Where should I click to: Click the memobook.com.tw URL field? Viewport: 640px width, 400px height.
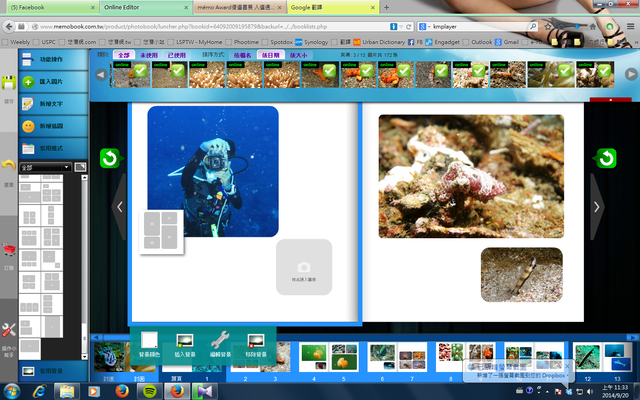212,27
